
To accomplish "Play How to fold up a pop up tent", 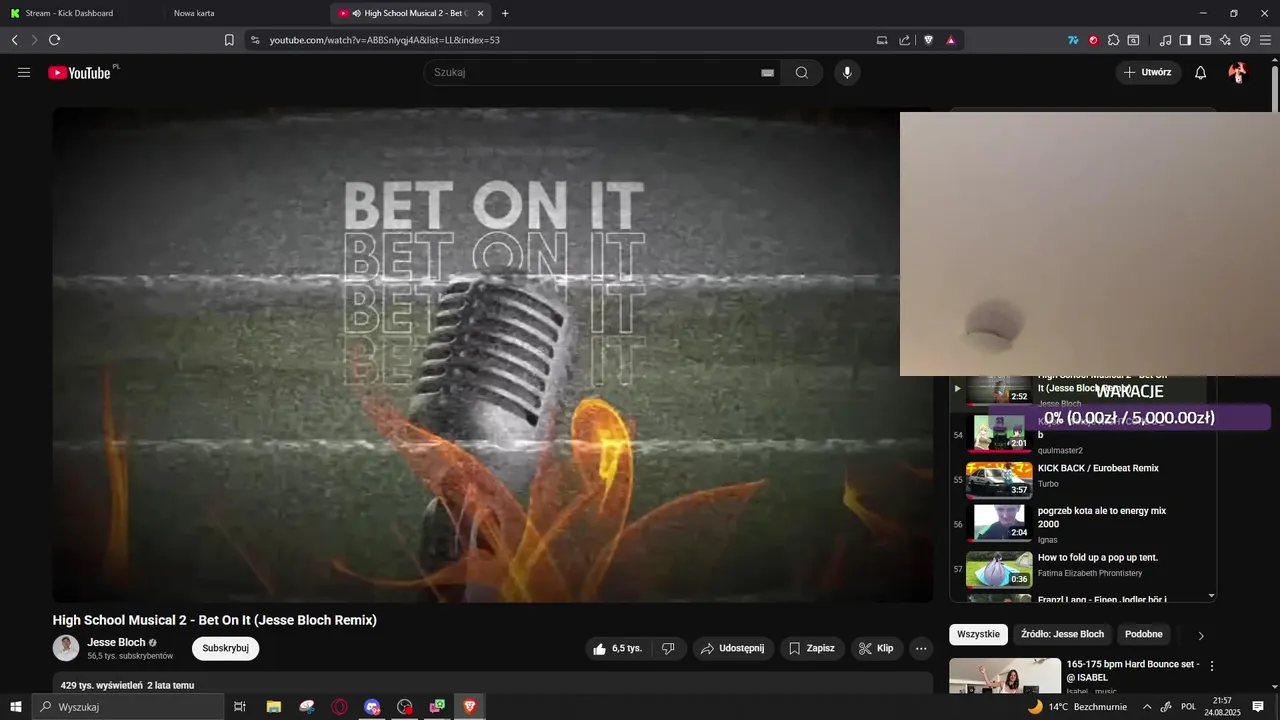I will (x=1085, y=568).
